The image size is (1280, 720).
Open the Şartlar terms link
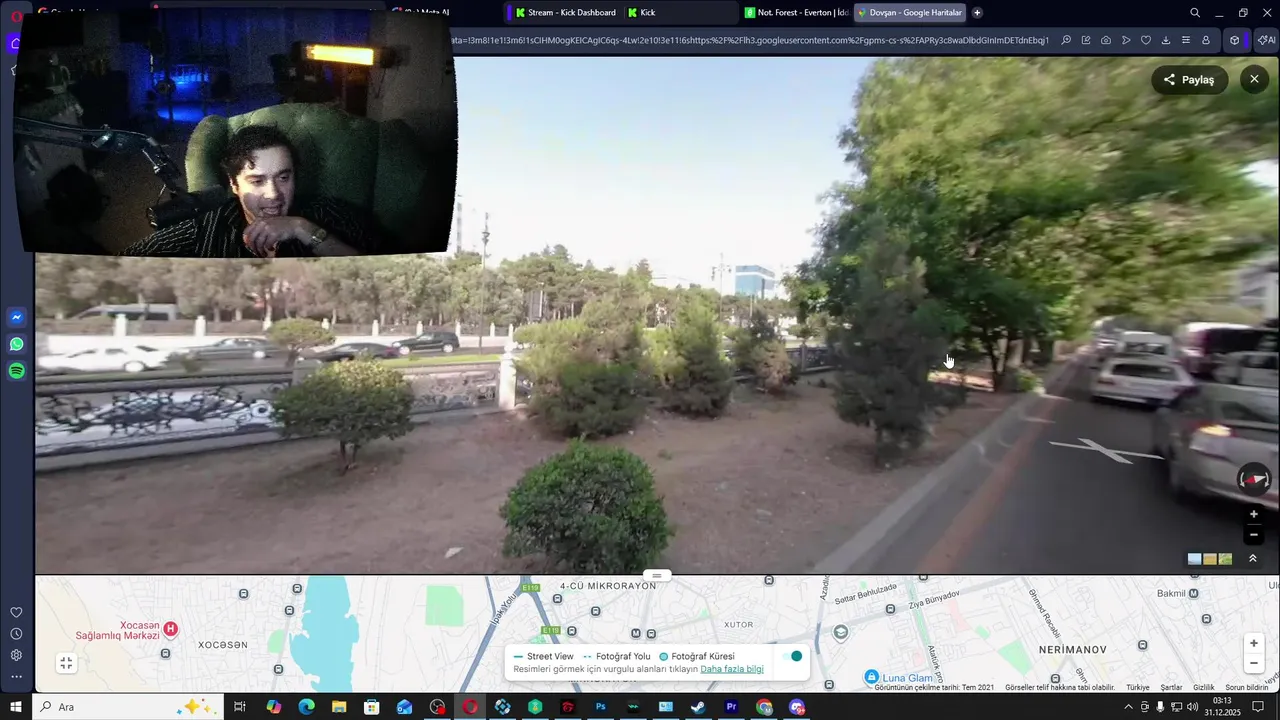click(1170, 688)
